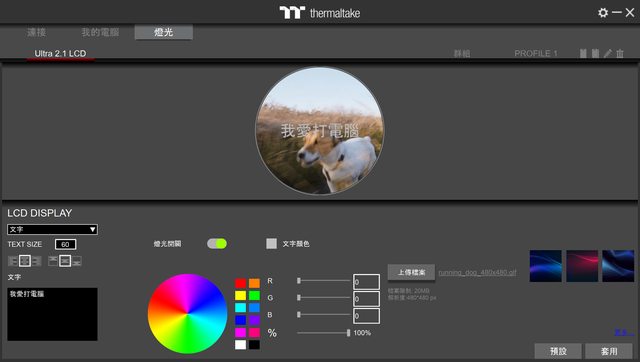The height and width of the screenshot is (362, 640).
Task: Pick the red color swatch
Action: point(240,283)
